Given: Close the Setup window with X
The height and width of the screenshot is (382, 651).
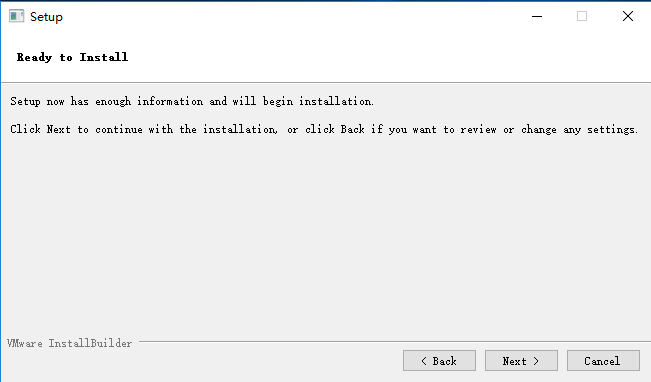Looking at the screenshot, I should coord(628,16).
